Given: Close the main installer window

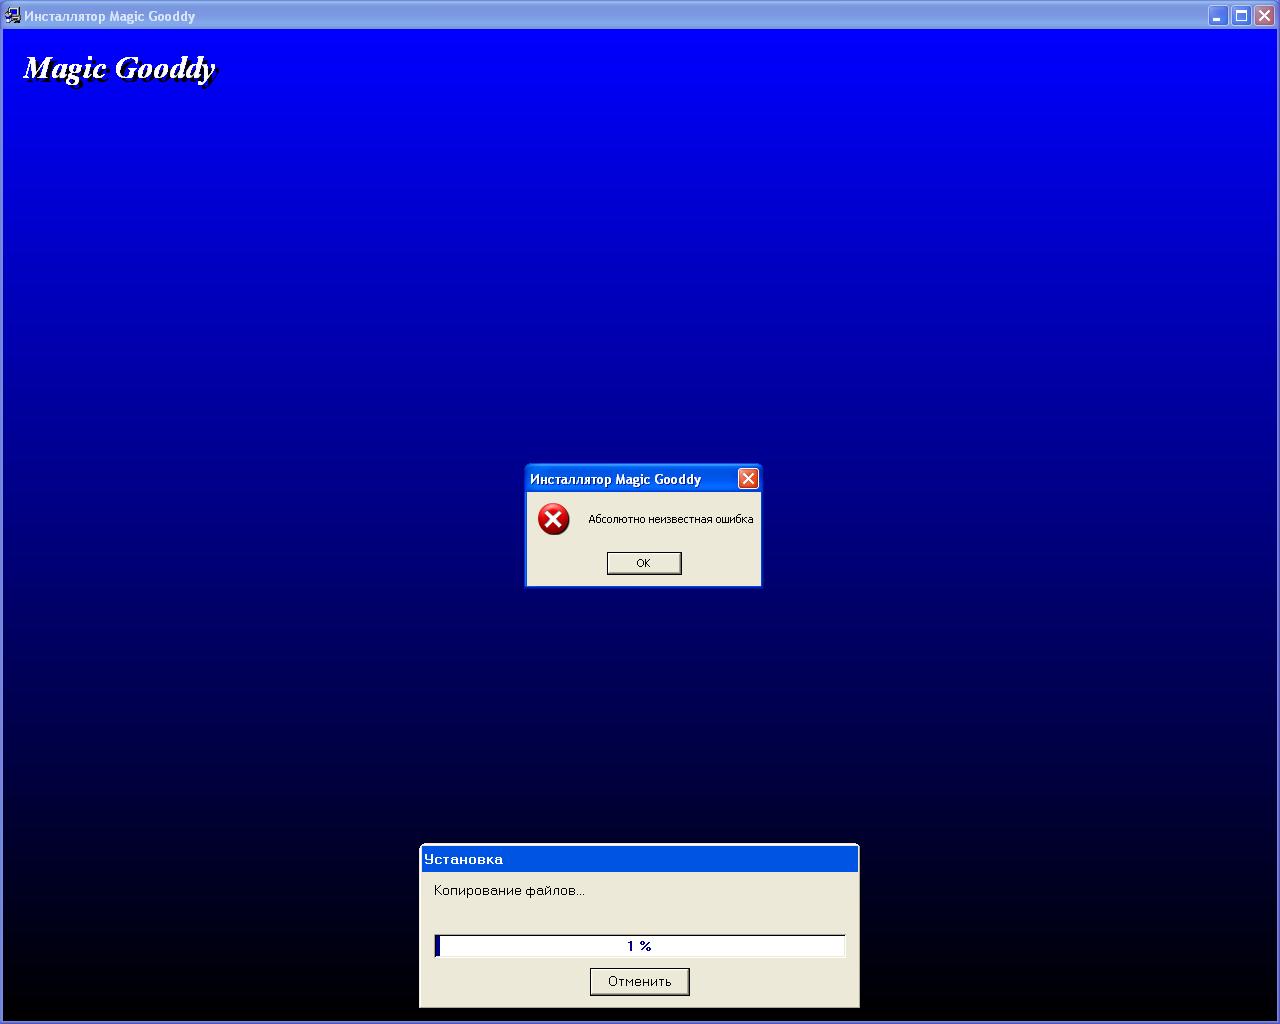Looking at the screenshot, I should pos(1263,16).
